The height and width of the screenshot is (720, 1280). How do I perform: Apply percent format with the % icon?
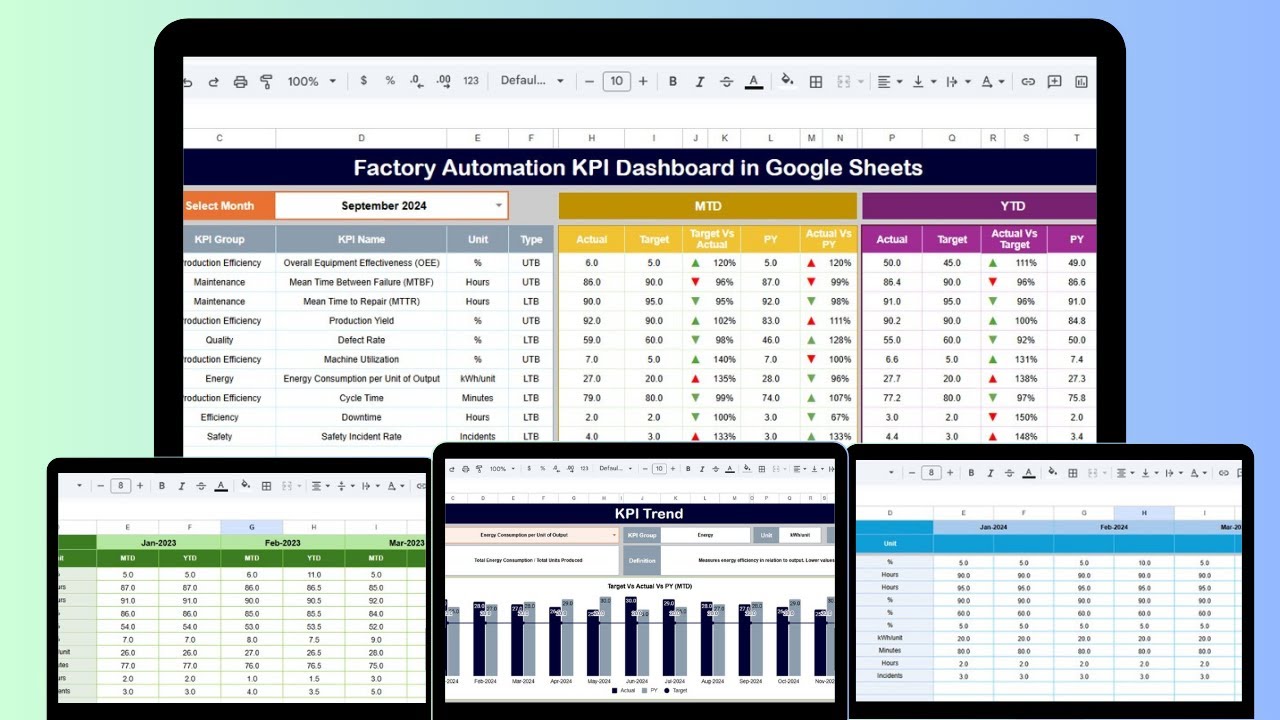point(390,81)
